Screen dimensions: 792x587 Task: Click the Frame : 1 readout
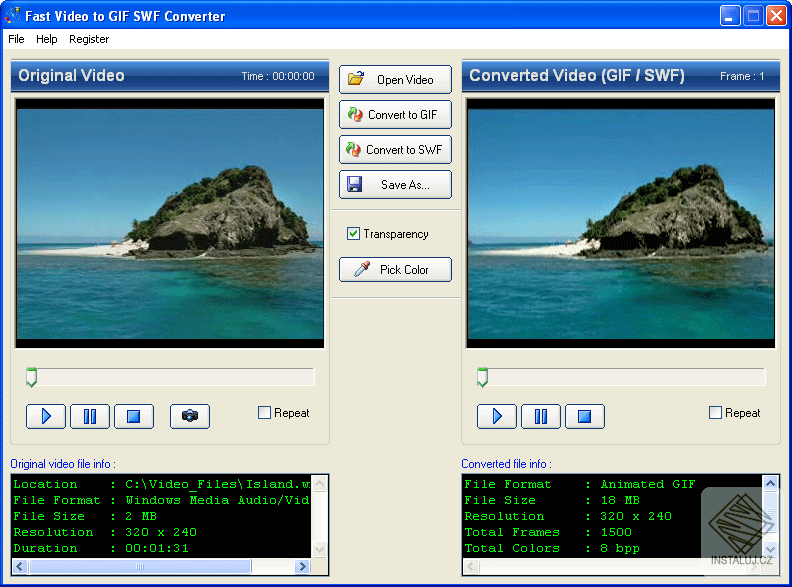tap(742, 76)
